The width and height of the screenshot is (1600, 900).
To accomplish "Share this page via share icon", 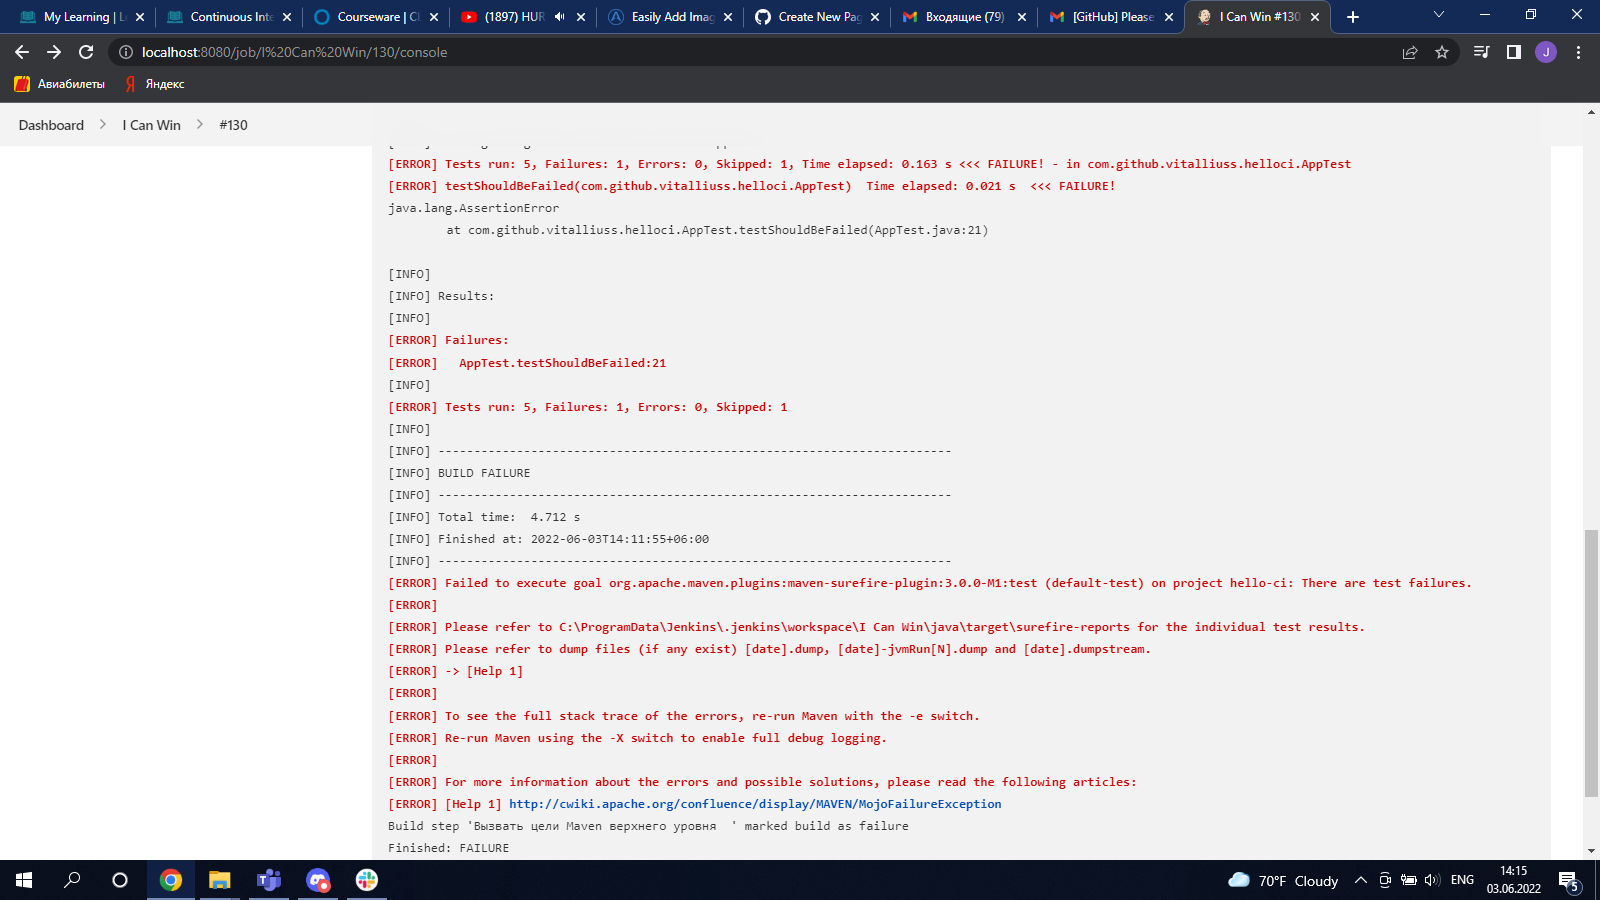I will (x=1410, y=52).
